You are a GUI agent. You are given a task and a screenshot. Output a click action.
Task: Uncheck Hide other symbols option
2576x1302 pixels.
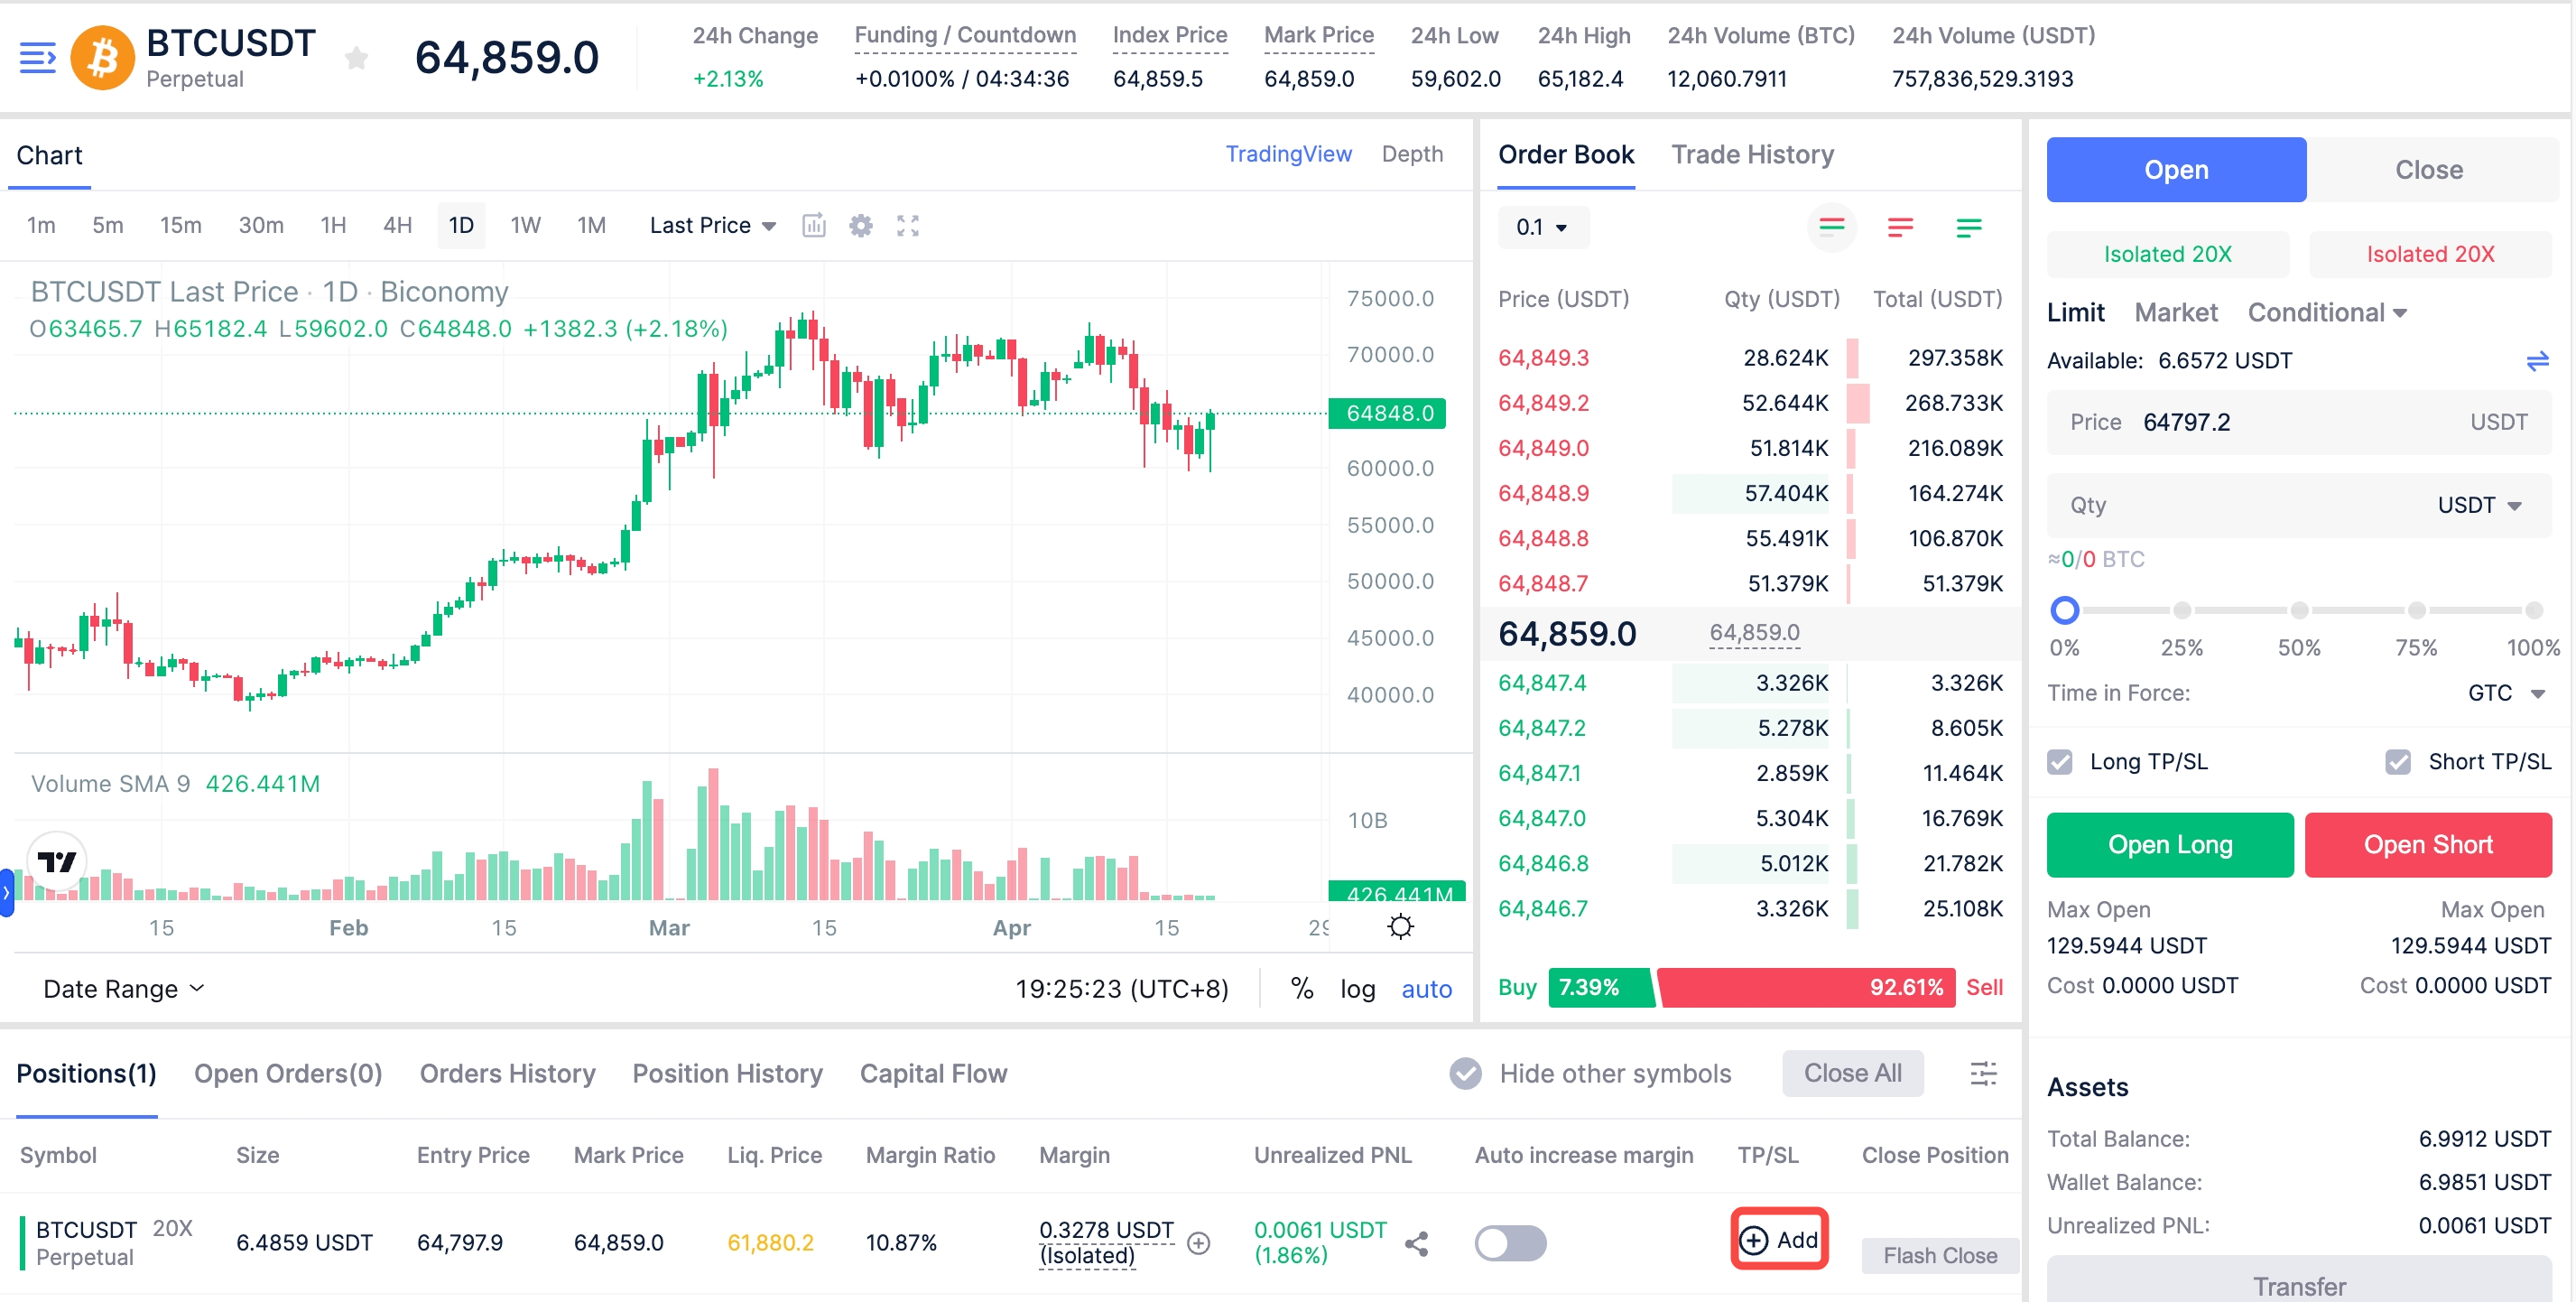[1465, 1073]
